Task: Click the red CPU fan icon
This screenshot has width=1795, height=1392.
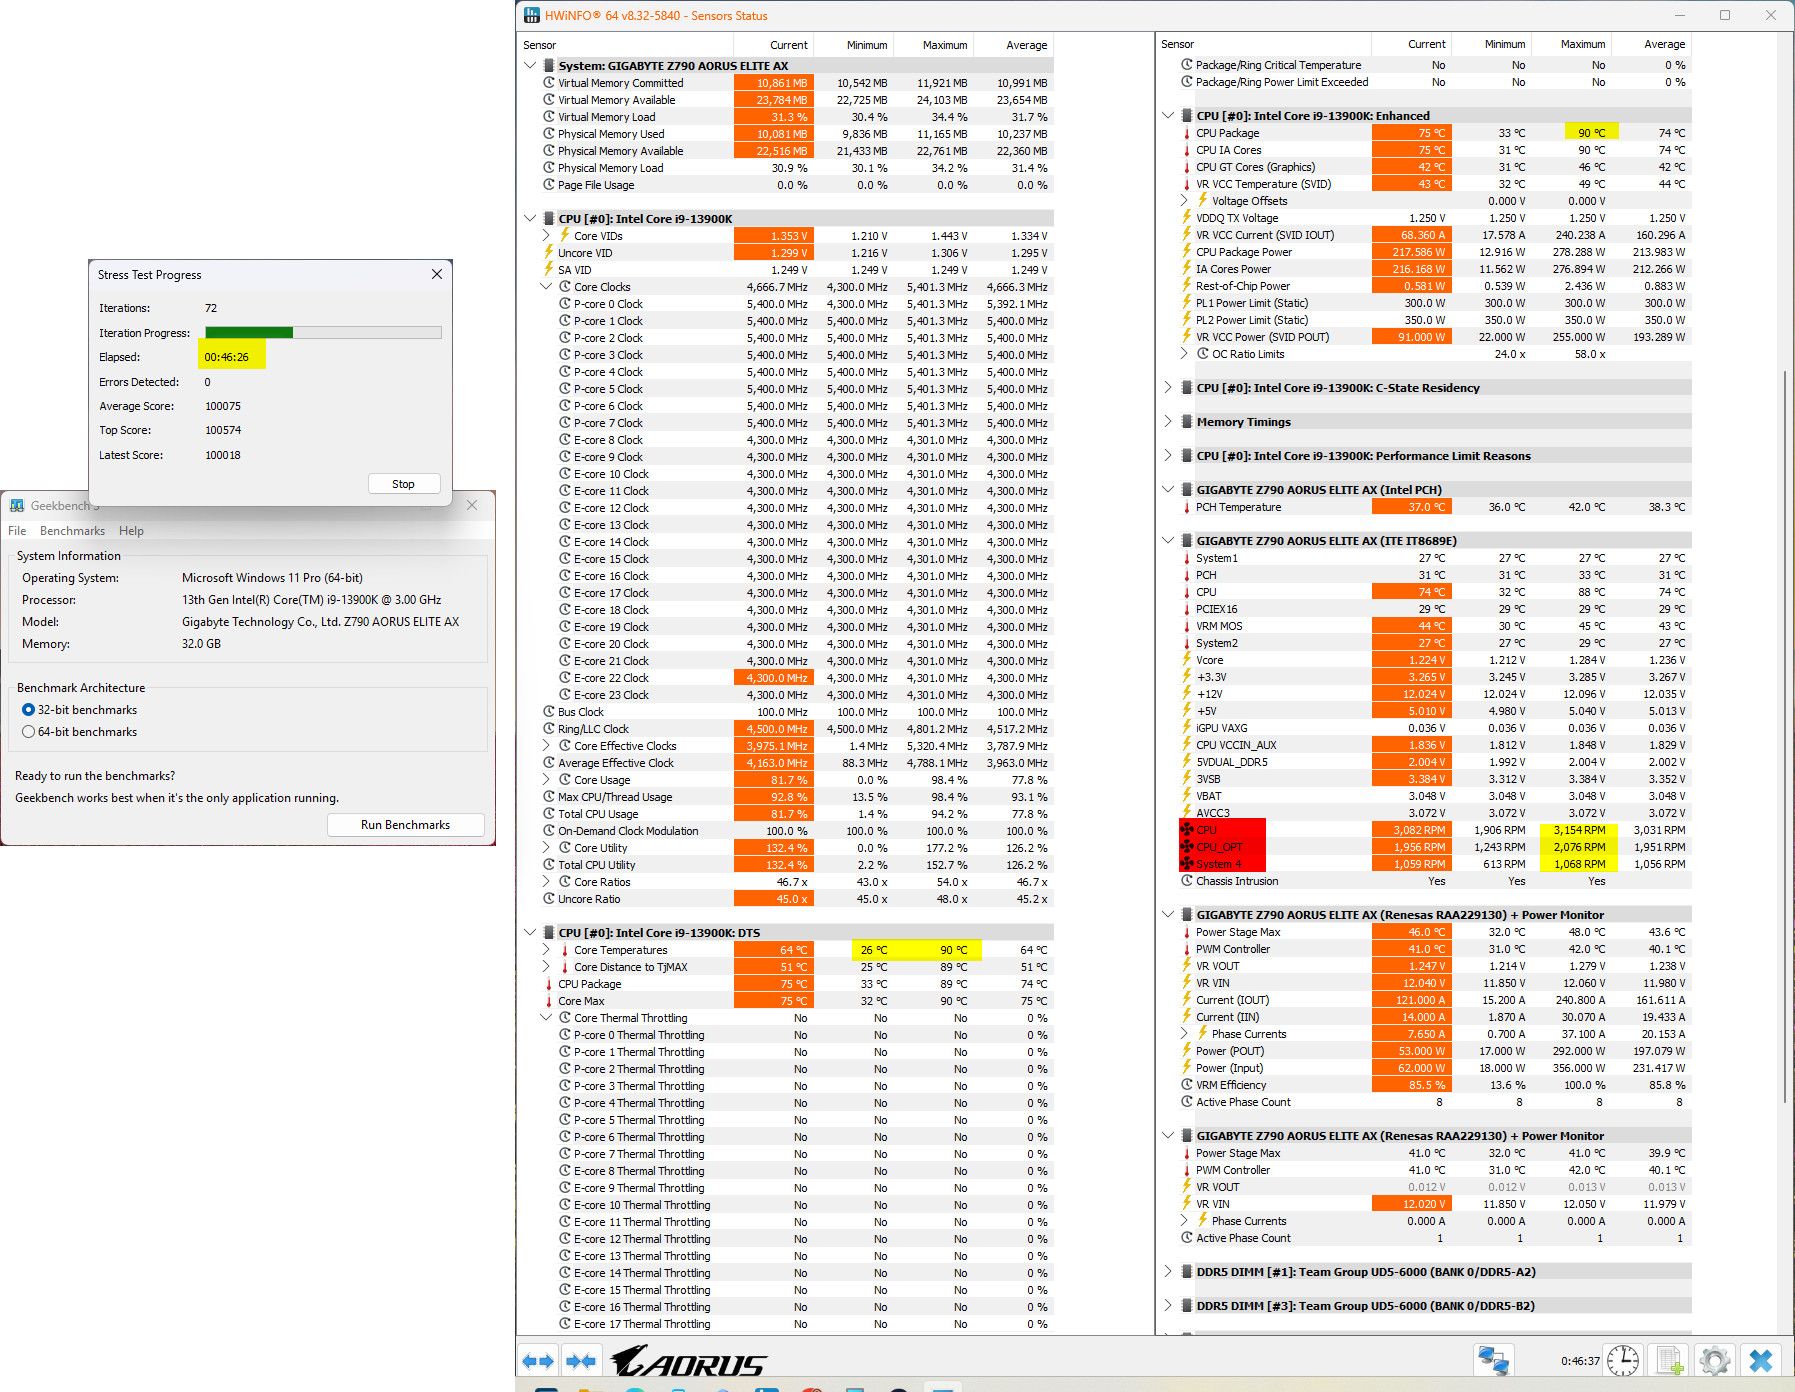Action: [x=1187, y=830]
